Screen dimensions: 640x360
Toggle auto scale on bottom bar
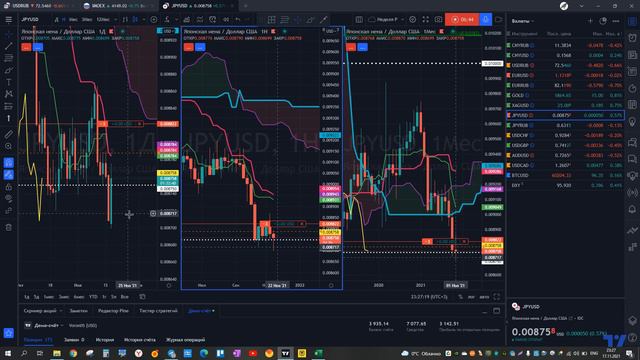pos(484,297)
